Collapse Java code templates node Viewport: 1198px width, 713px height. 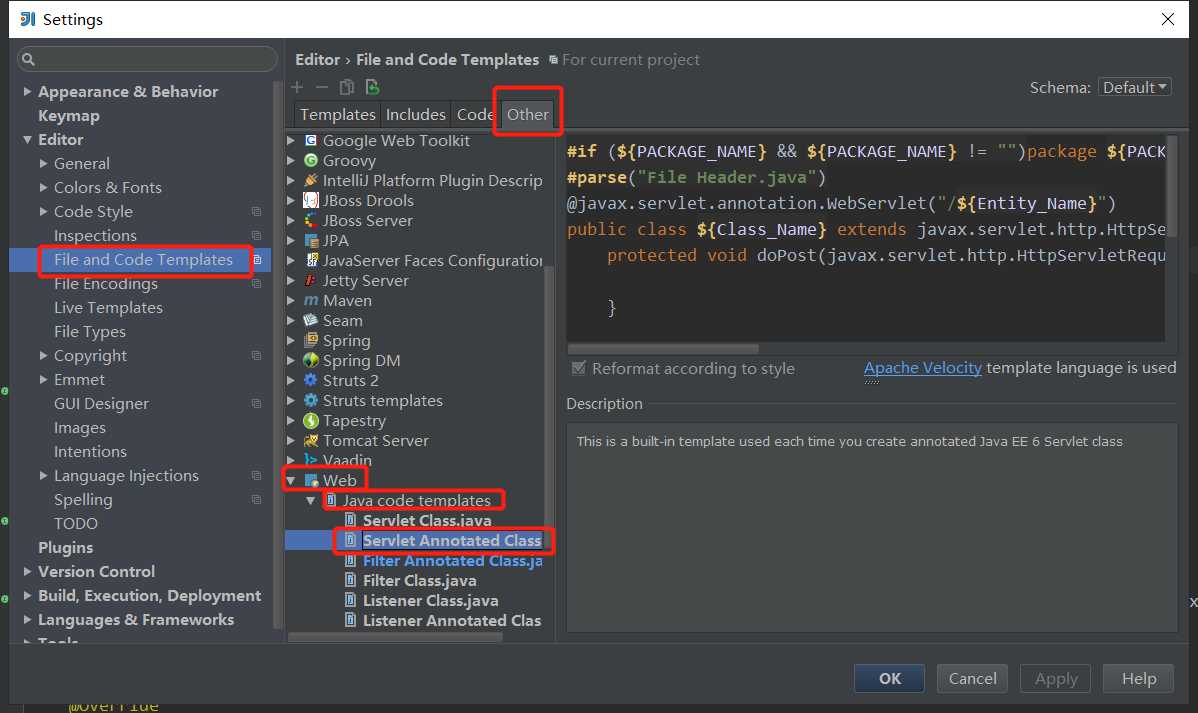(311, 501)
